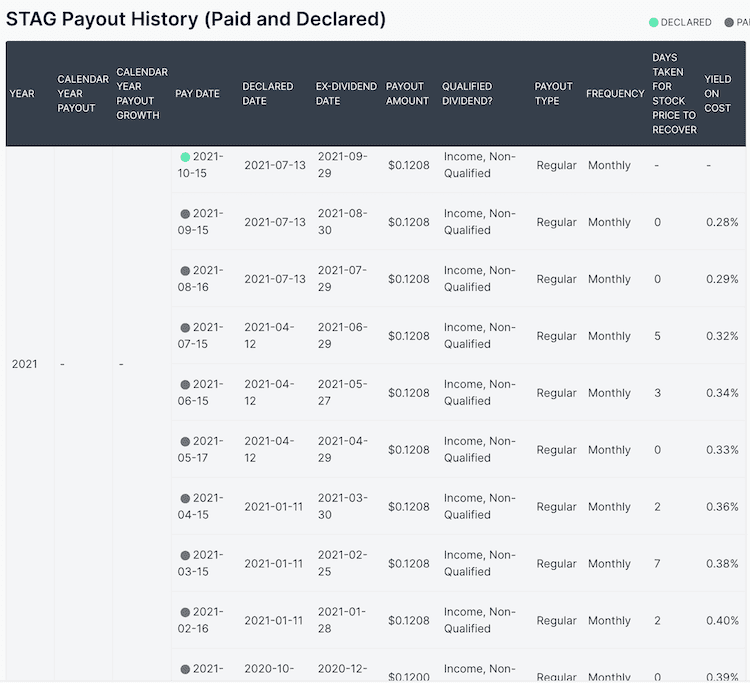Viewport: 750px width, 683px height.
Task: Click the PAYOUT TYPE column header
Action: pyautogui.click(x=553, y=94)
